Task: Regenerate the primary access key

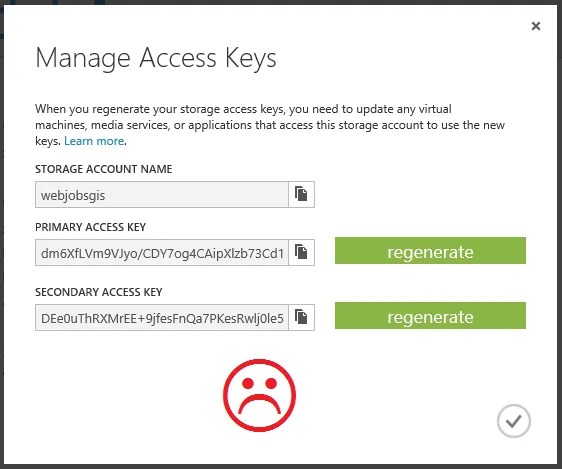Action: coord(430,250)
